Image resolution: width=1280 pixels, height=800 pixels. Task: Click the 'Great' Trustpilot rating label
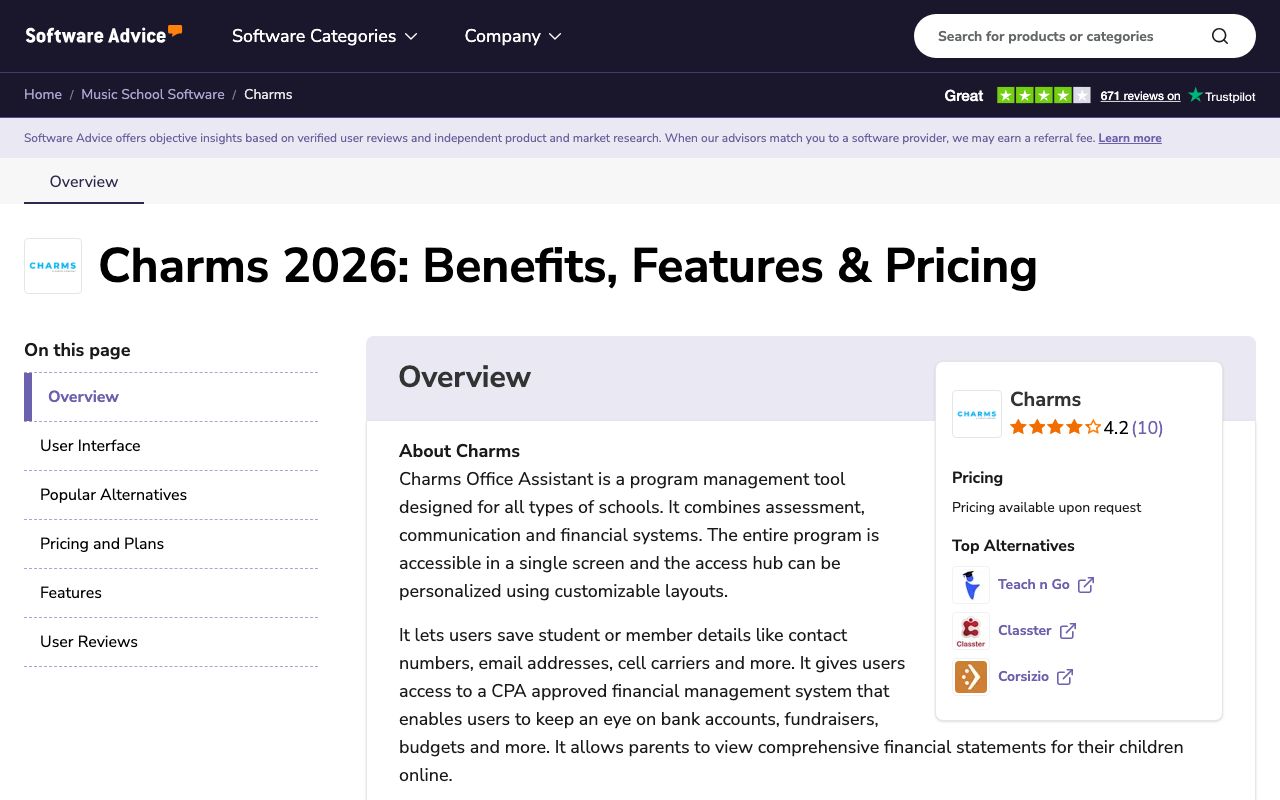pos(964,96)
